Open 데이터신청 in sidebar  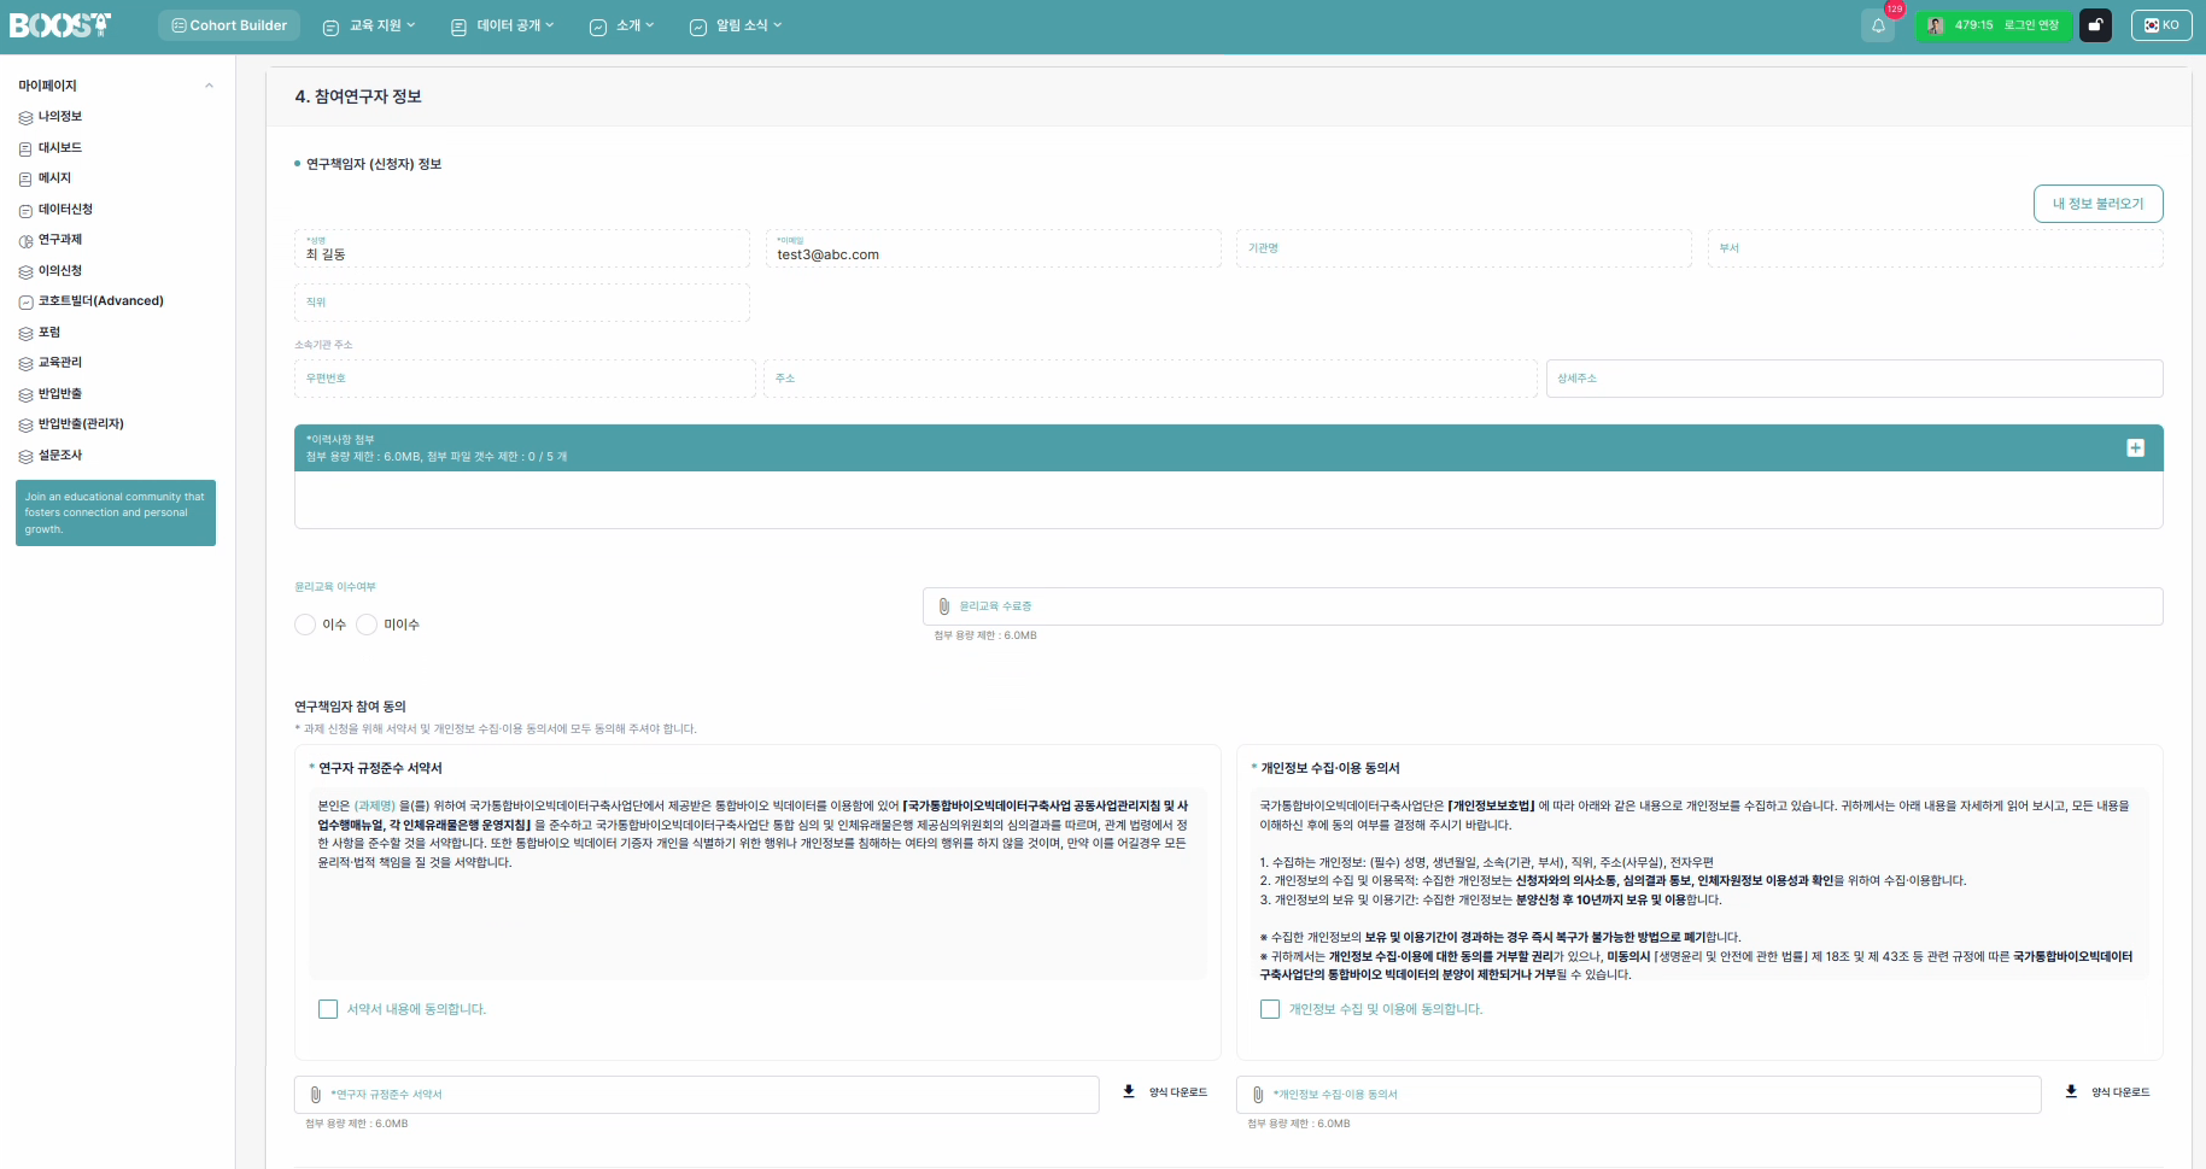pyautogui.click(x=66, y=209)
